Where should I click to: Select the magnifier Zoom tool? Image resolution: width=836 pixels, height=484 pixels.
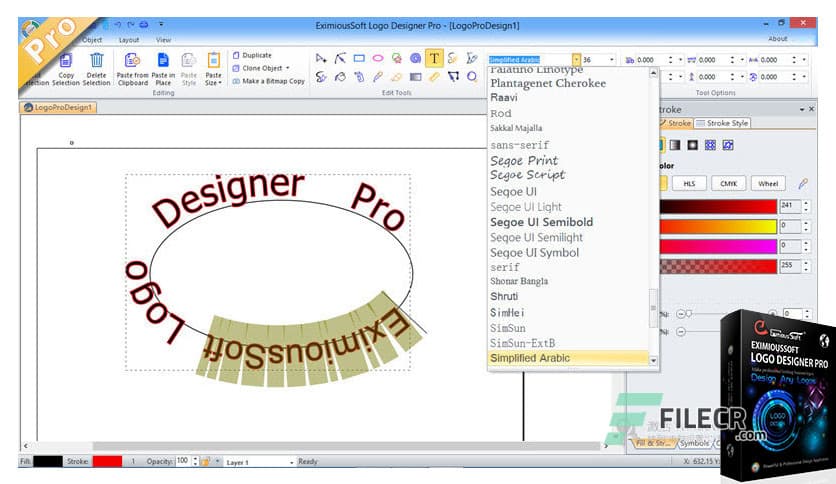point(472,77)
